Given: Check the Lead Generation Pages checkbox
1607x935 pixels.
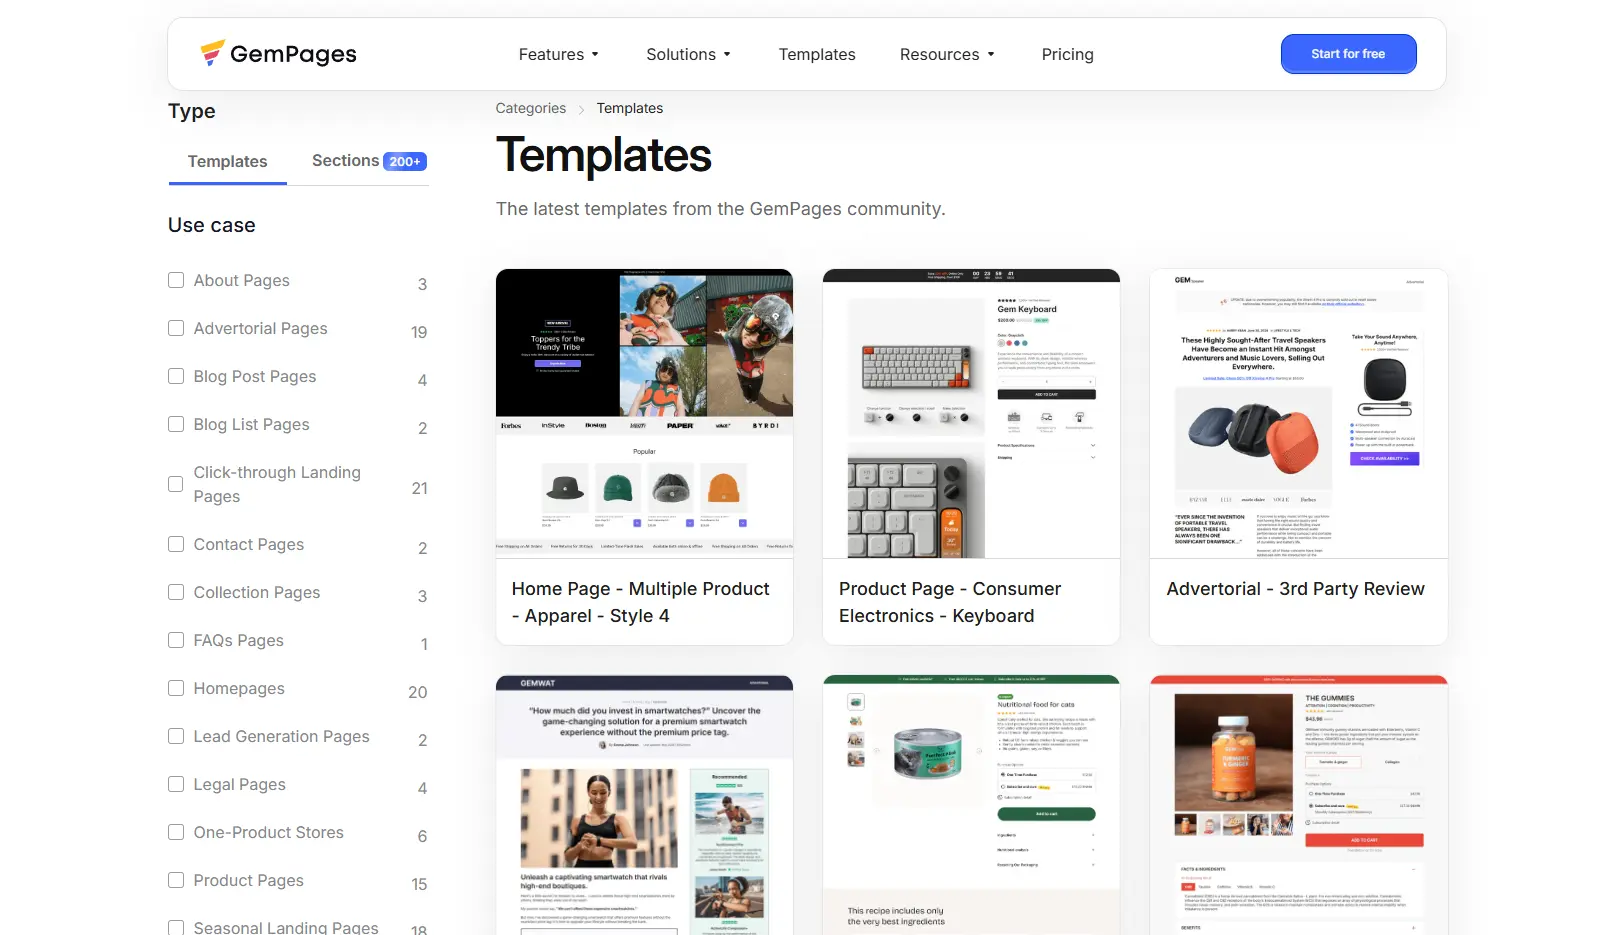Looking at the screenshot, I should tap(176, 736).
